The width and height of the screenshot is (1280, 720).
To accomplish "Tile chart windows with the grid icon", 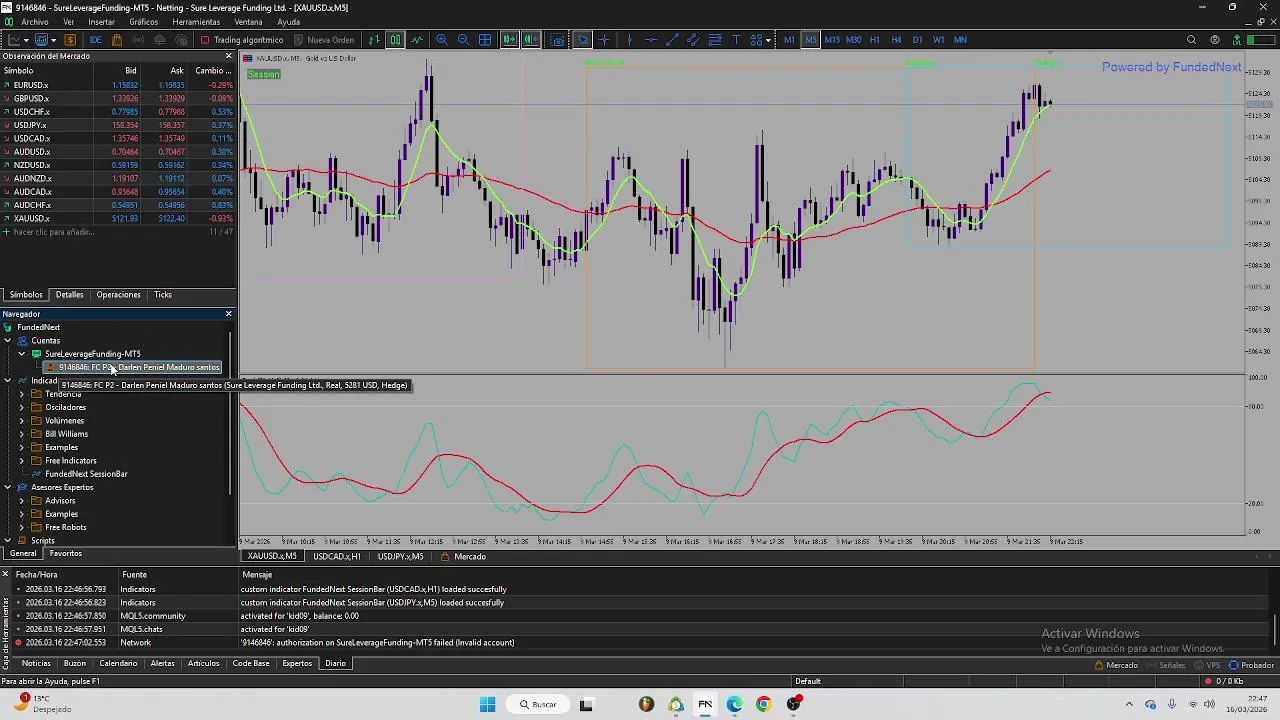I will (485, 40).
